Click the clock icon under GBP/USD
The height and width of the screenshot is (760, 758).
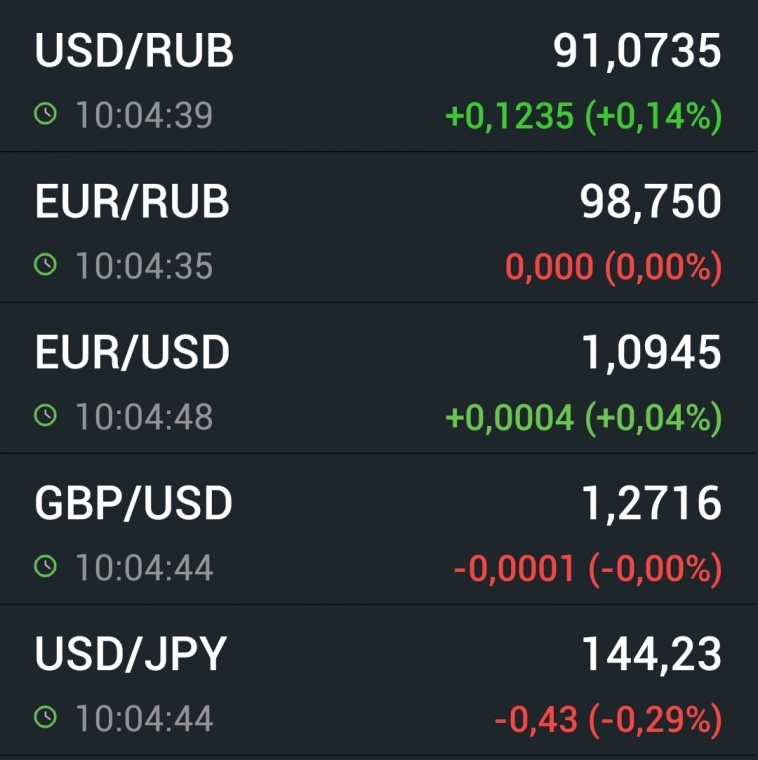[46, 567]
